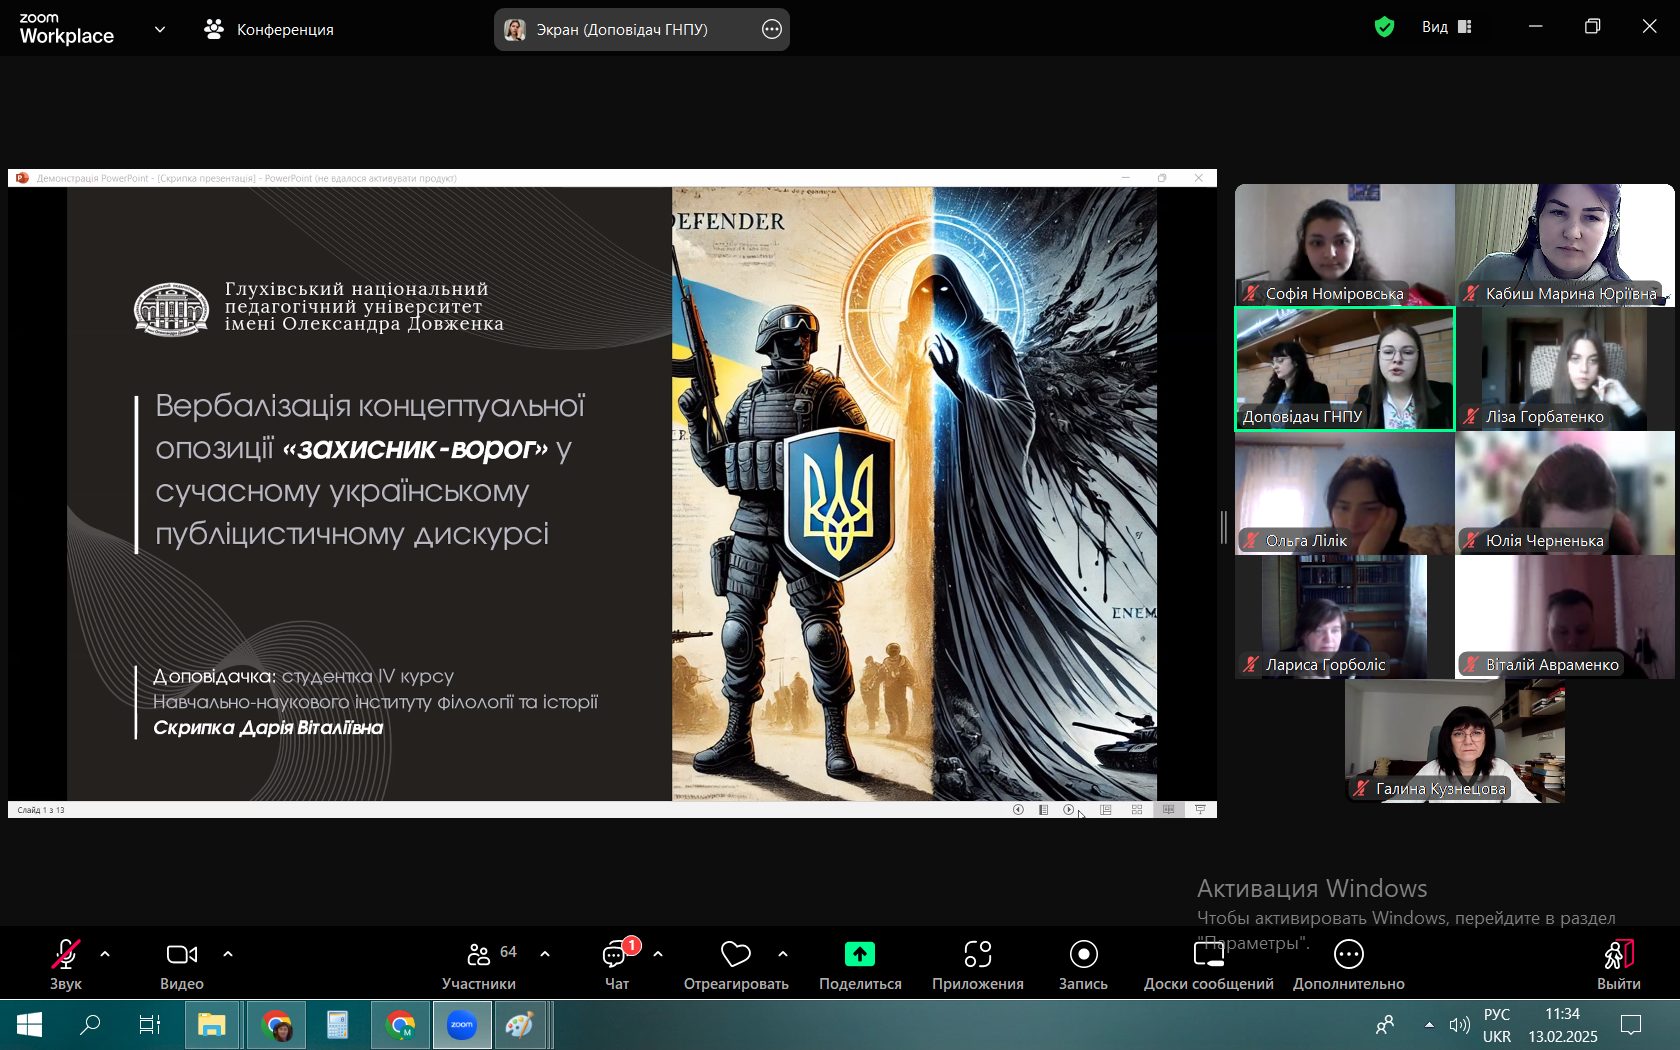
Task: Select Кабиш Марина Юріївна video tile
Action: click(x=1565, y=245)
